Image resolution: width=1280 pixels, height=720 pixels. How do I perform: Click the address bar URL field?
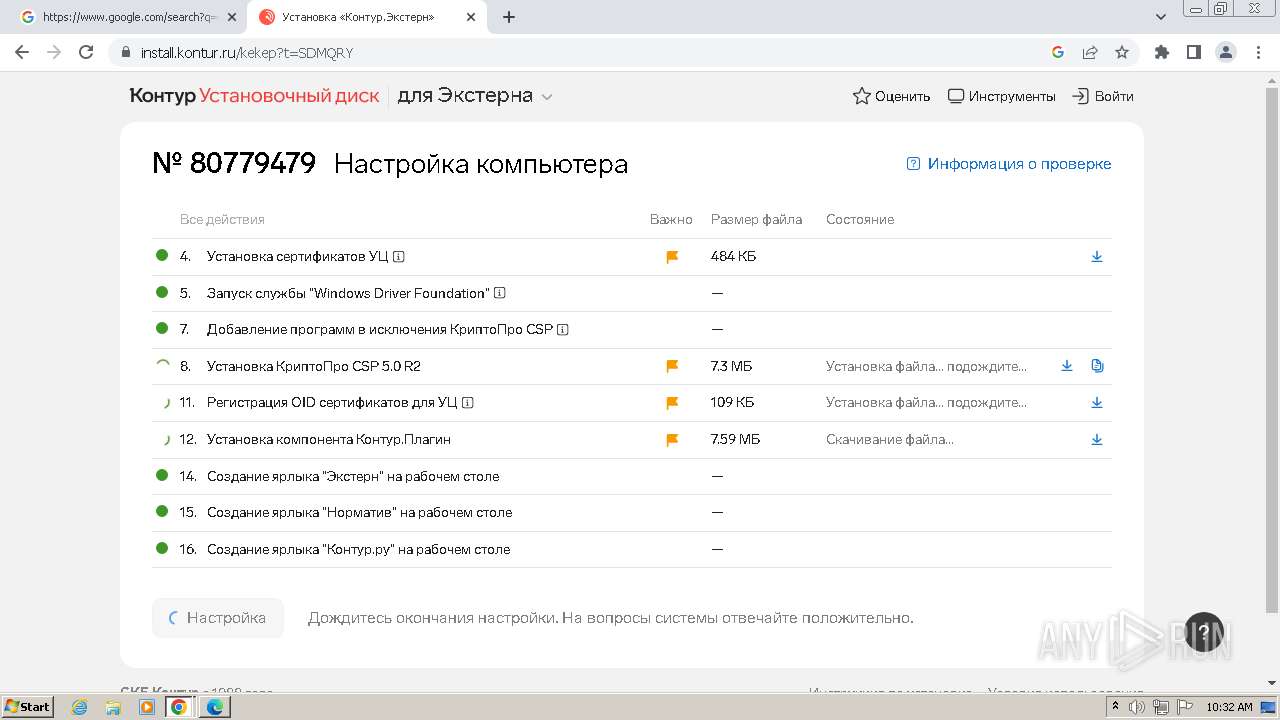590,52
